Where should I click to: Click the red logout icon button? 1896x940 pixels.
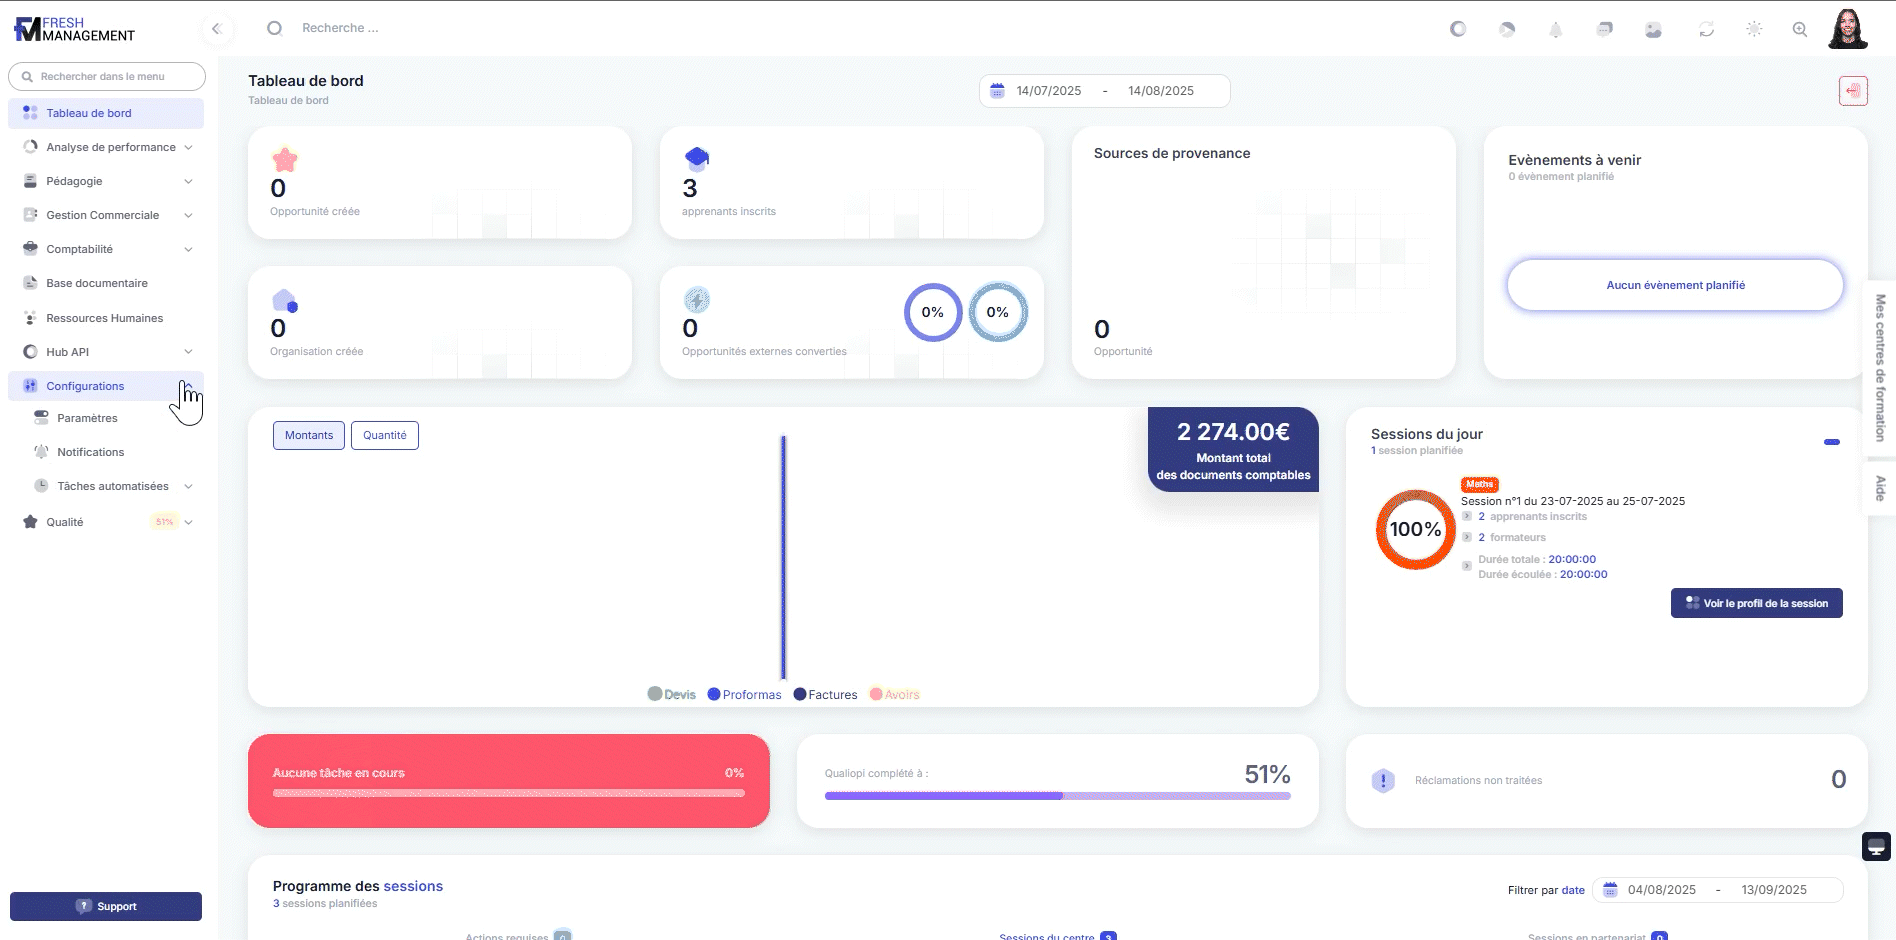pyautogui.click(x=1853, y=91)
